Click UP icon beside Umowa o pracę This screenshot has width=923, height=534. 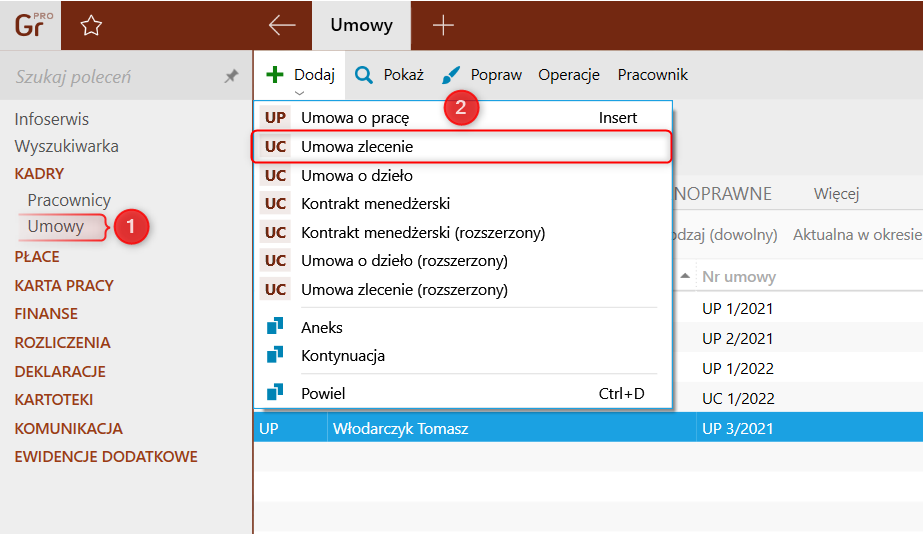275,117
